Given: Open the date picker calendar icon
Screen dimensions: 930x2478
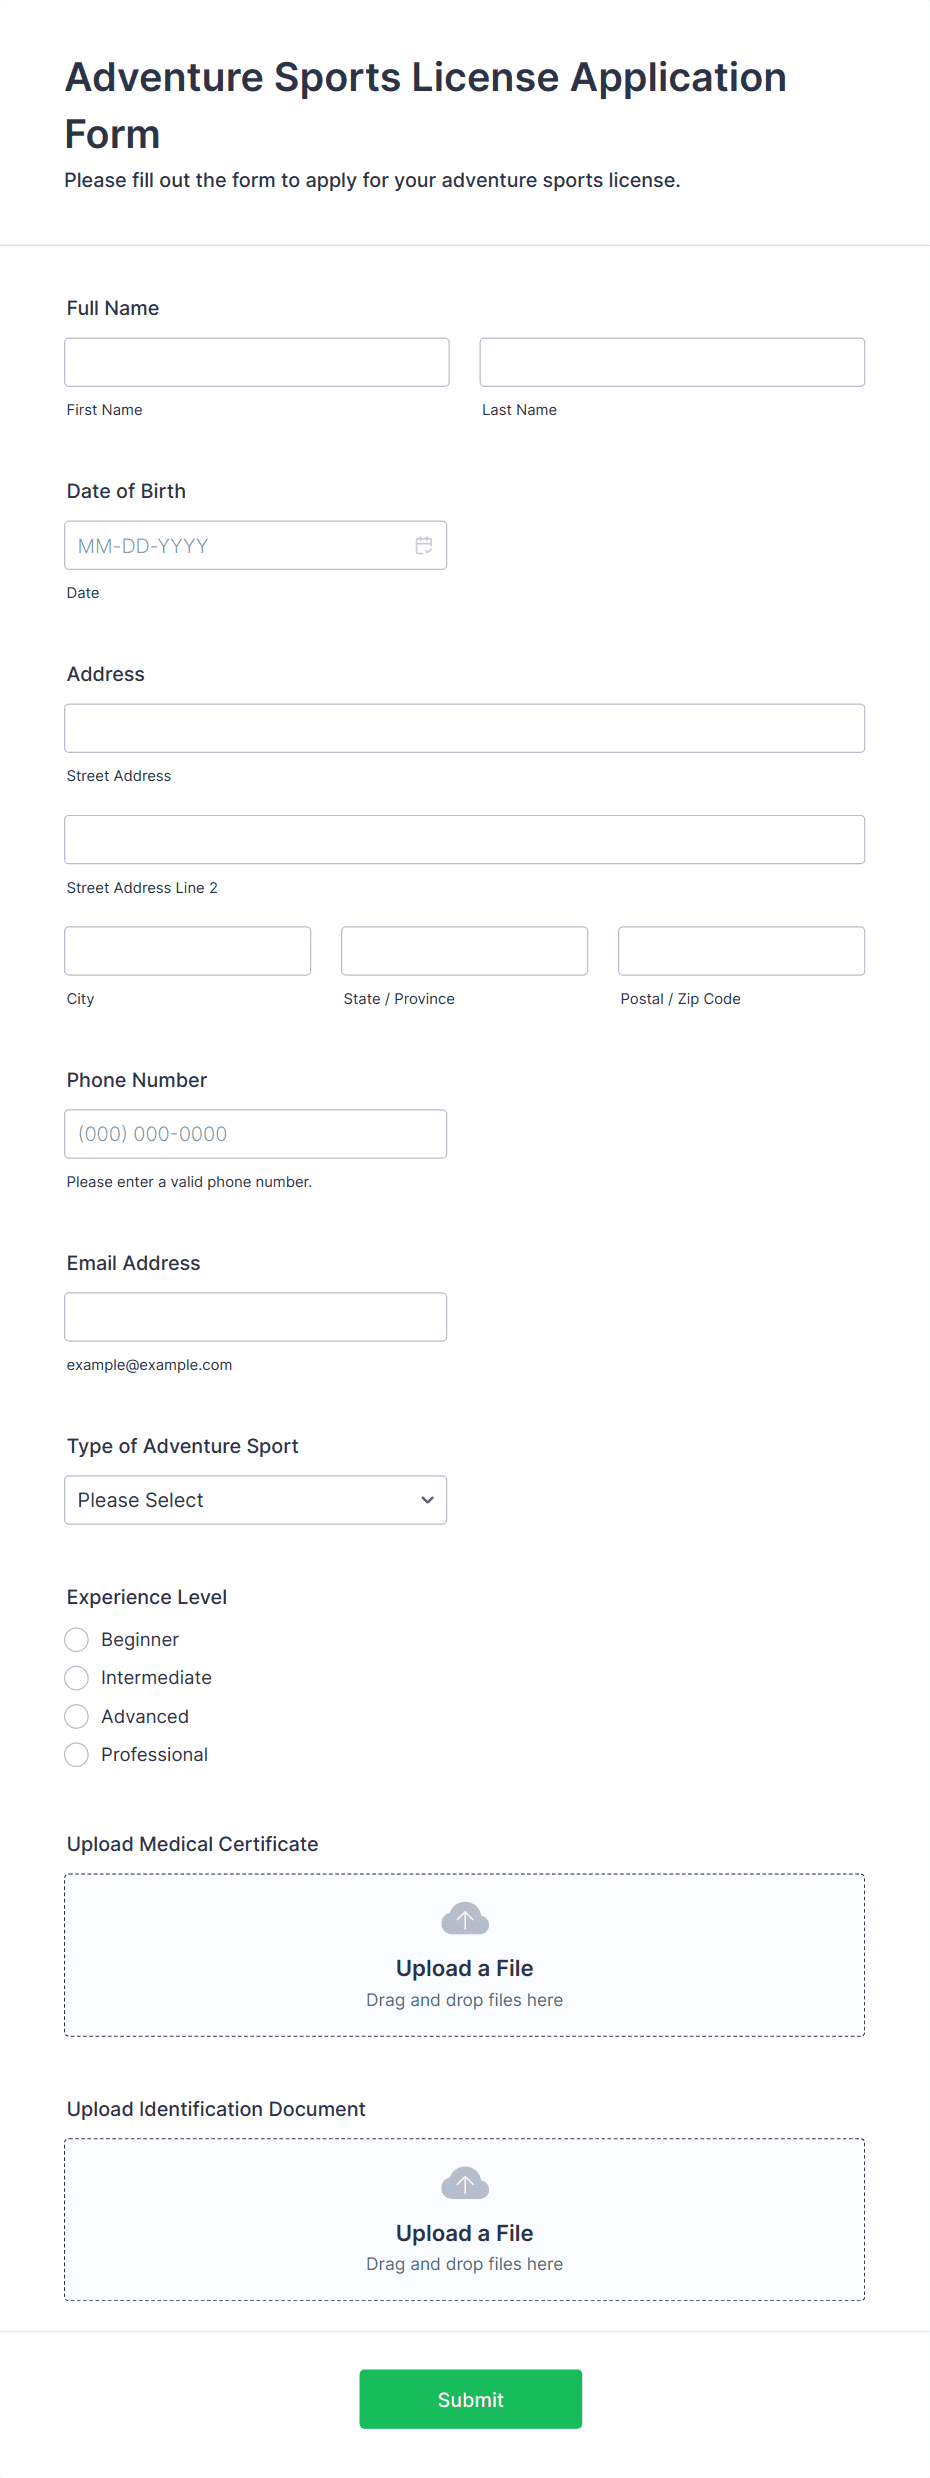Looking at the screenshot, I should pos(424,545).
